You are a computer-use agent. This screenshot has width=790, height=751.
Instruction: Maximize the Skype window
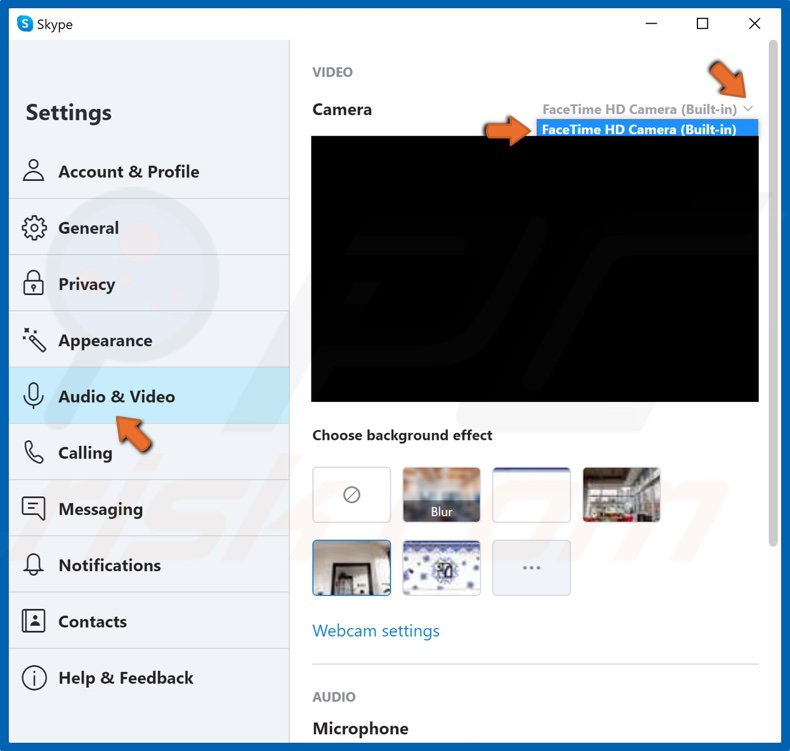(x=702, y=24)
